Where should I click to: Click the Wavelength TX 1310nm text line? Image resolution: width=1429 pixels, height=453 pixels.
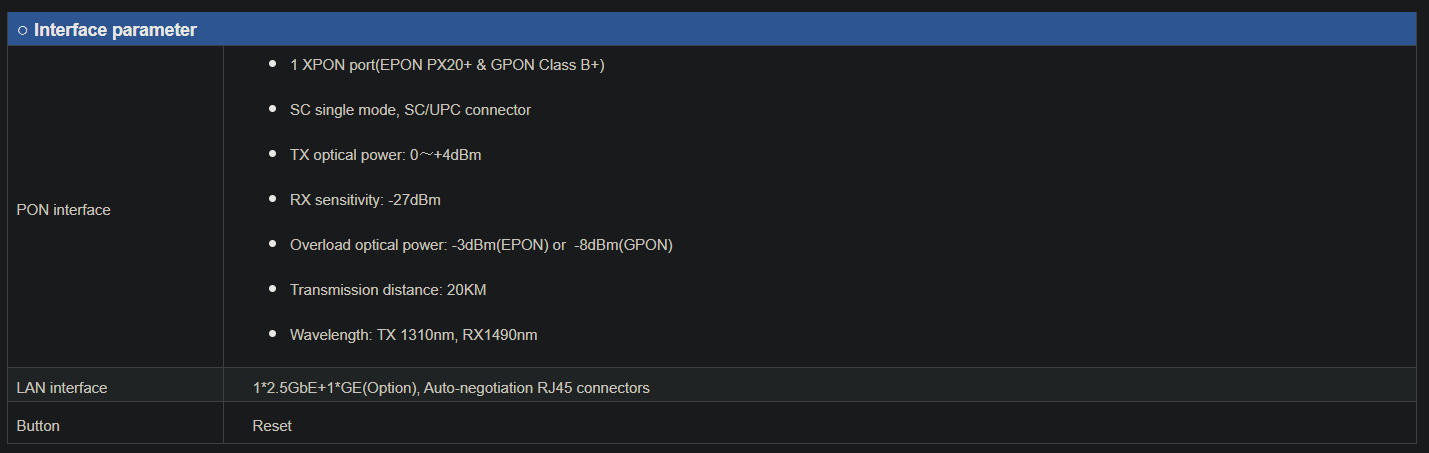click(413, 335)
